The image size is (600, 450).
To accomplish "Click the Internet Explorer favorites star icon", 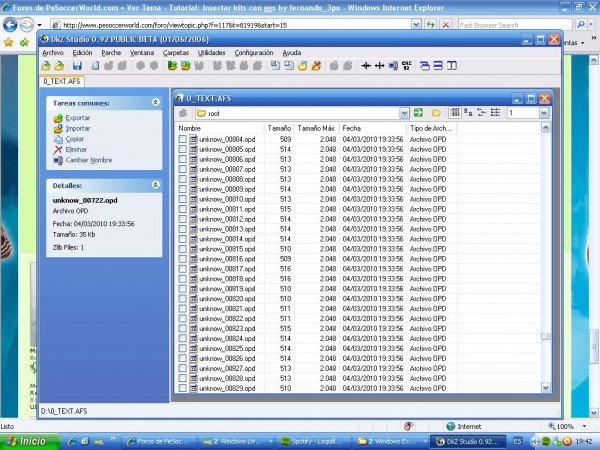I will point(8,42).
